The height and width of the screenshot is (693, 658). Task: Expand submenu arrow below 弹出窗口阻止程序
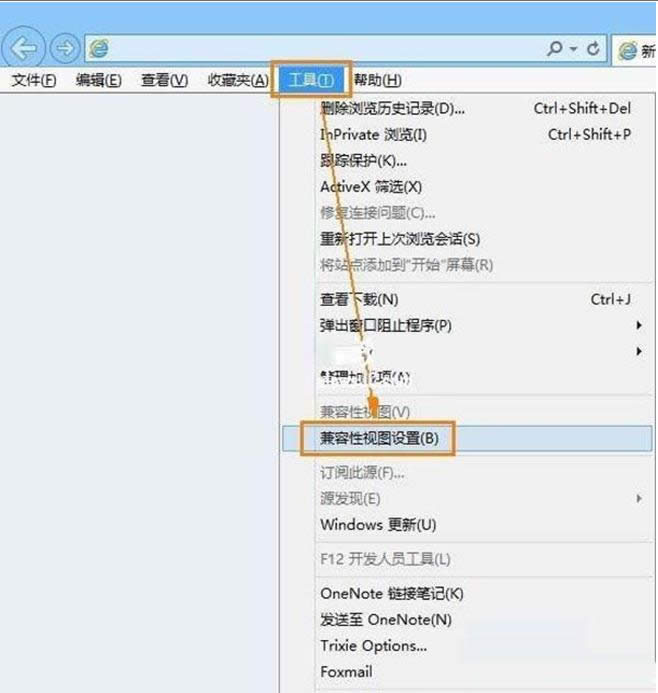click(639, 351)
